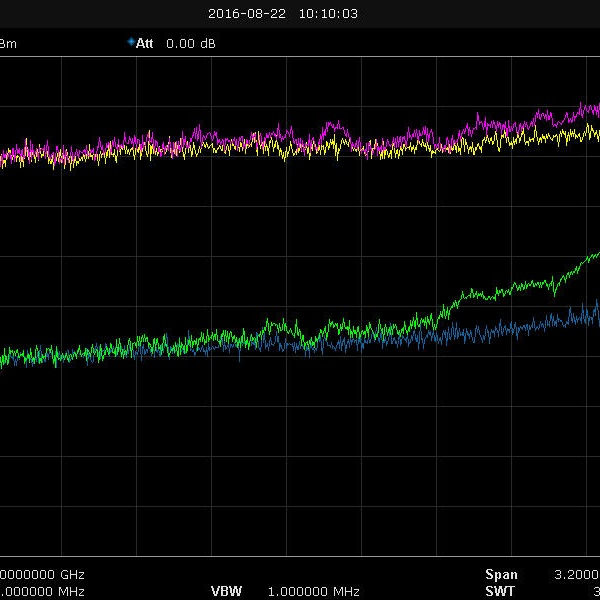Click the date 2016-08-22 in header
Viewport: 600px width, 600px height.
point(248,14)
